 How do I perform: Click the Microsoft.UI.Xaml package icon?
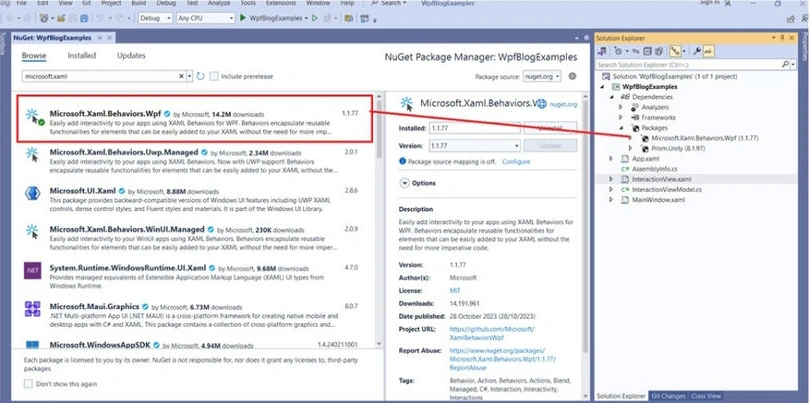[x=32, y=193]
